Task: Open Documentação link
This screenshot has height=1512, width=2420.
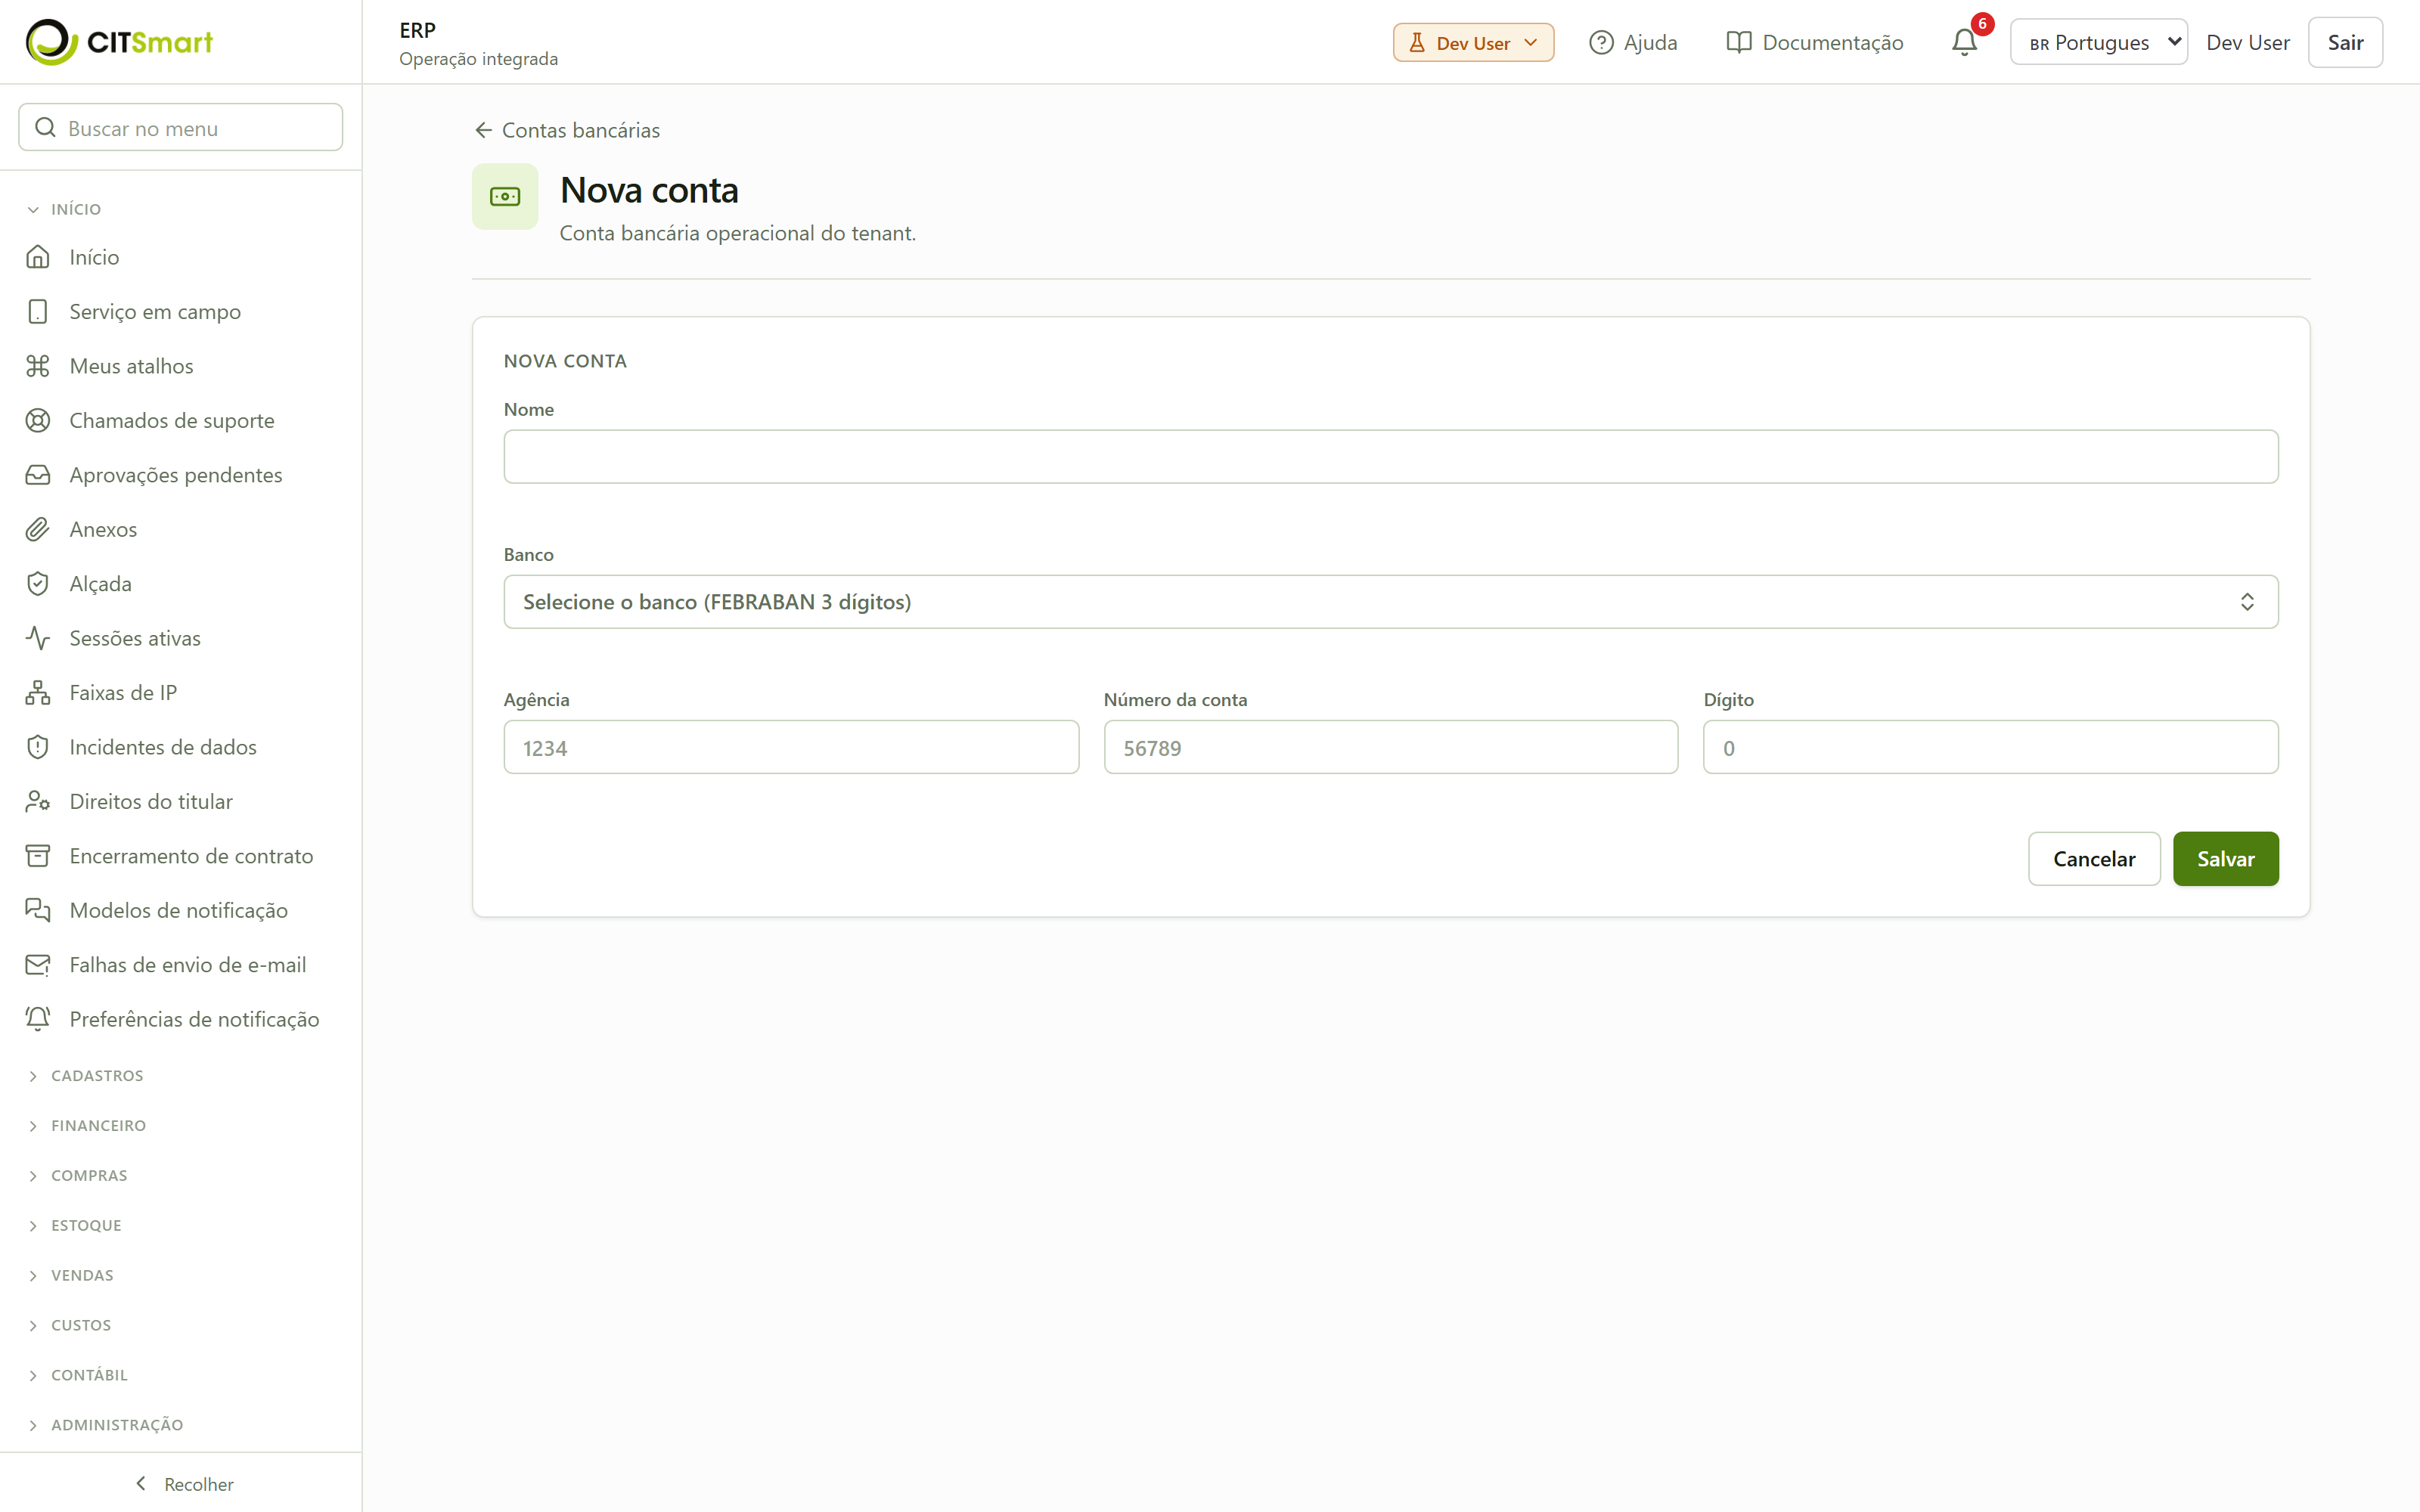Action: pos(1814,42)
